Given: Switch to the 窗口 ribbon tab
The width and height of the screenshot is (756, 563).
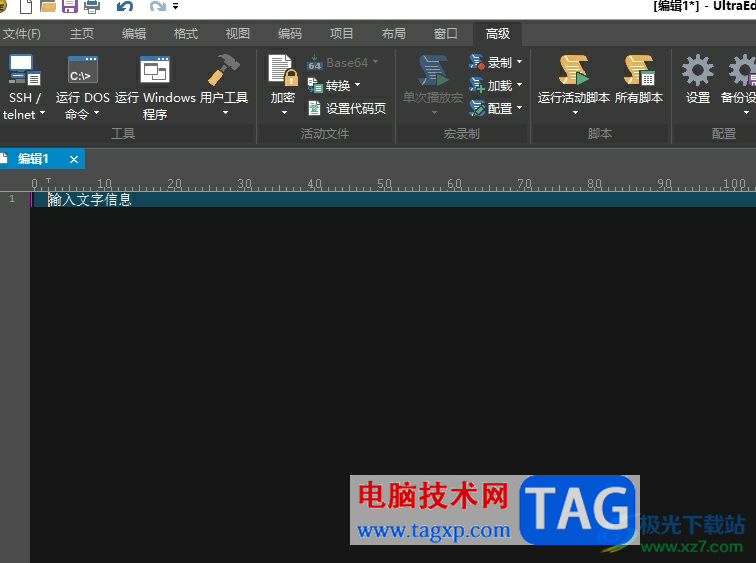Looking at the screenshot, I should tap(446, 34).
